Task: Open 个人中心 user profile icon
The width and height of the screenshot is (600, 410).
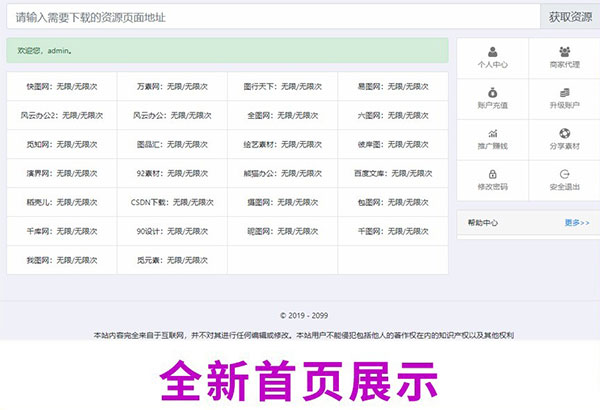Action: pyautogui.click(x=492, y=52)
